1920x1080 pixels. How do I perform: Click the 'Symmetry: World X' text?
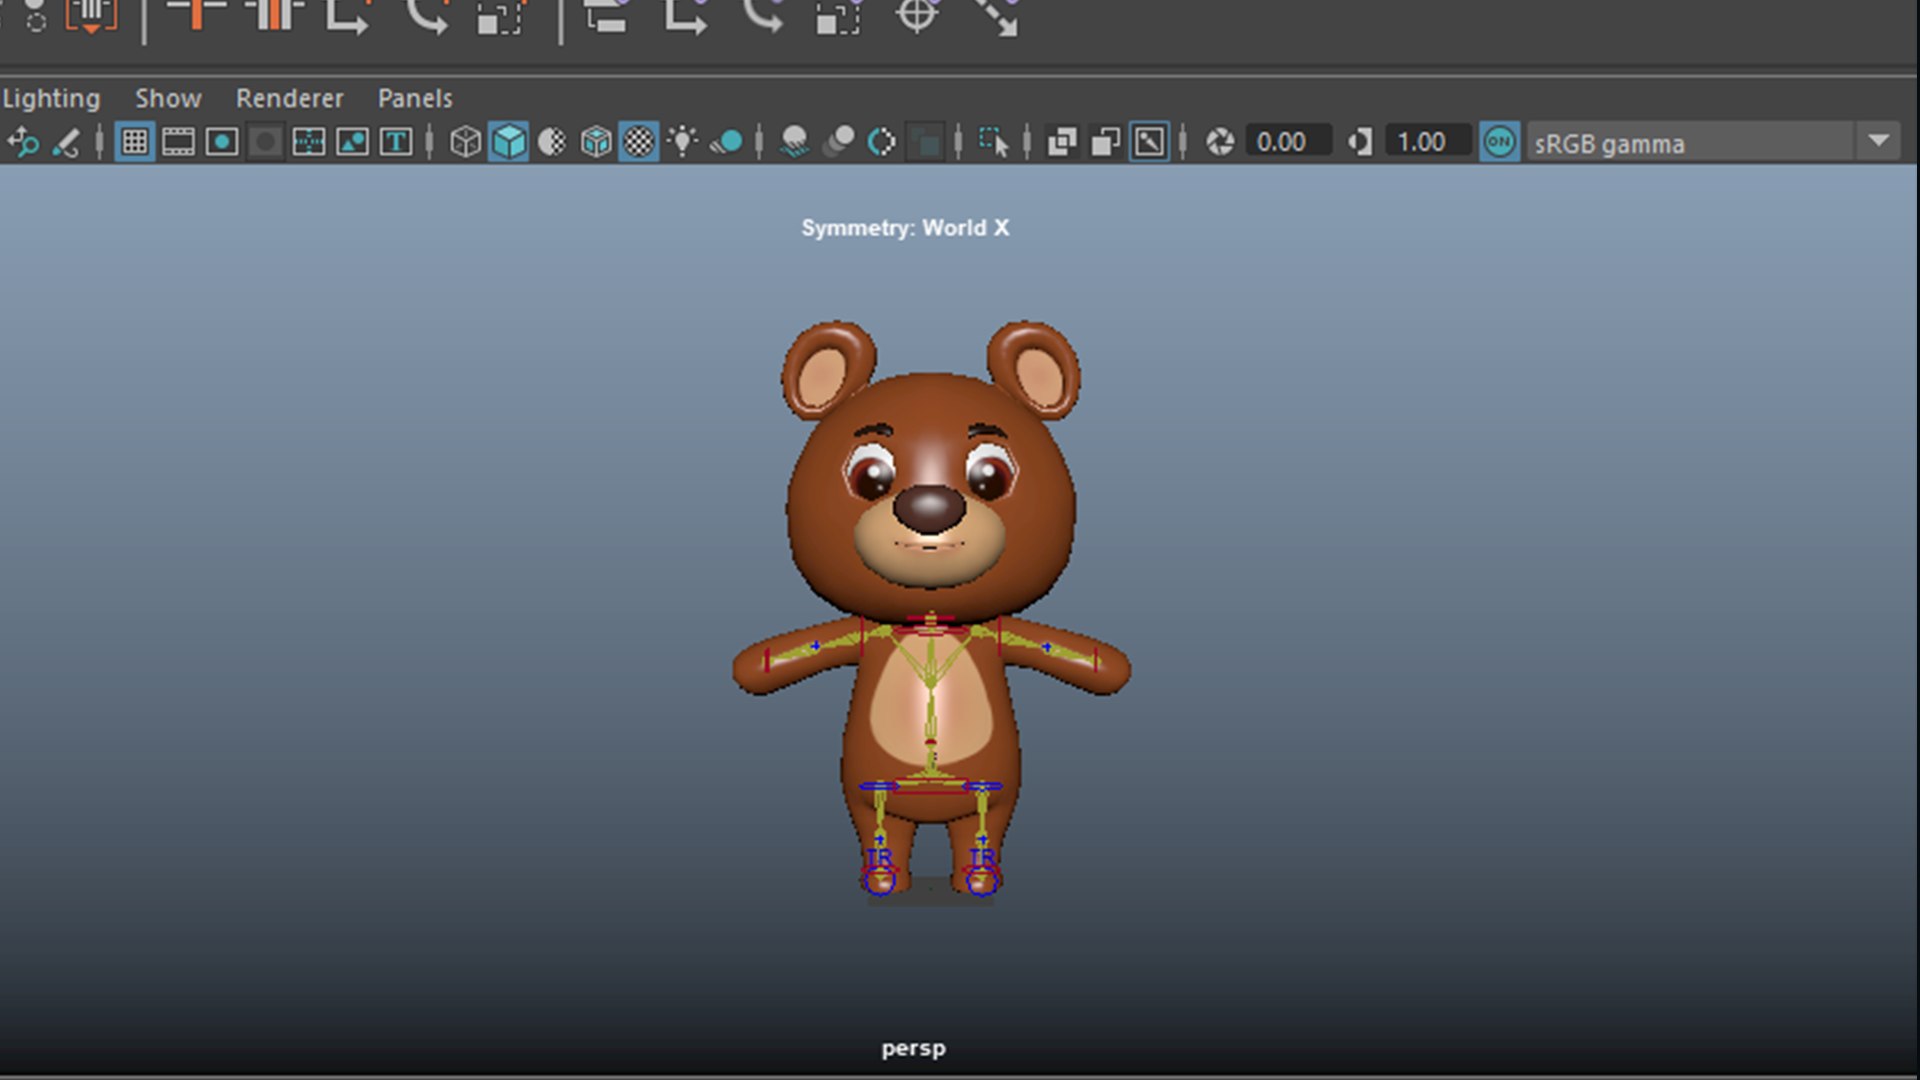pos(905,228)
